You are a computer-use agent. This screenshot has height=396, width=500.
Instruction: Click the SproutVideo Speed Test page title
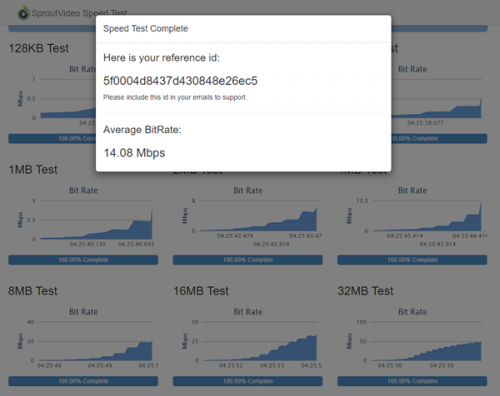79,13
